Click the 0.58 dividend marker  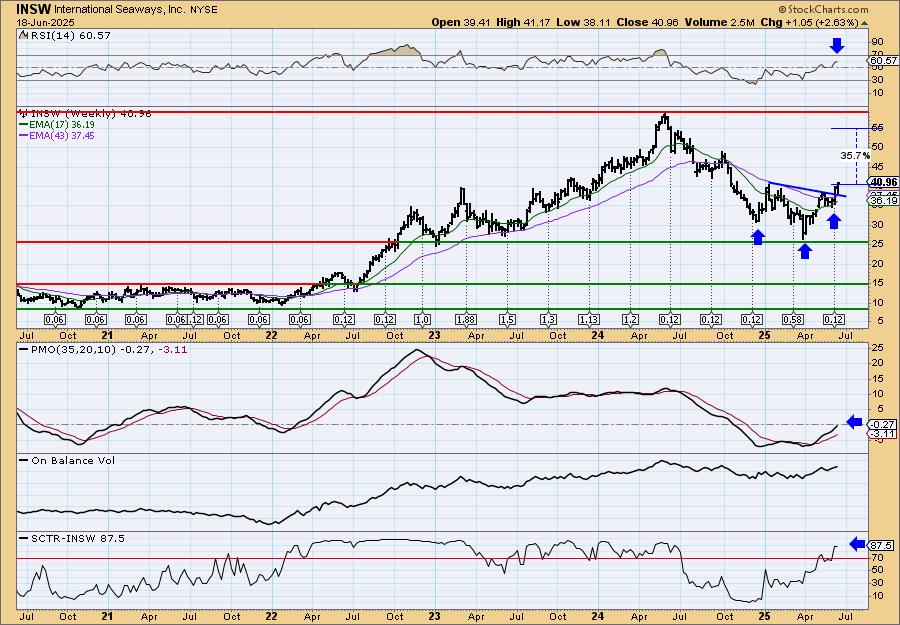[x=793, y=320]
